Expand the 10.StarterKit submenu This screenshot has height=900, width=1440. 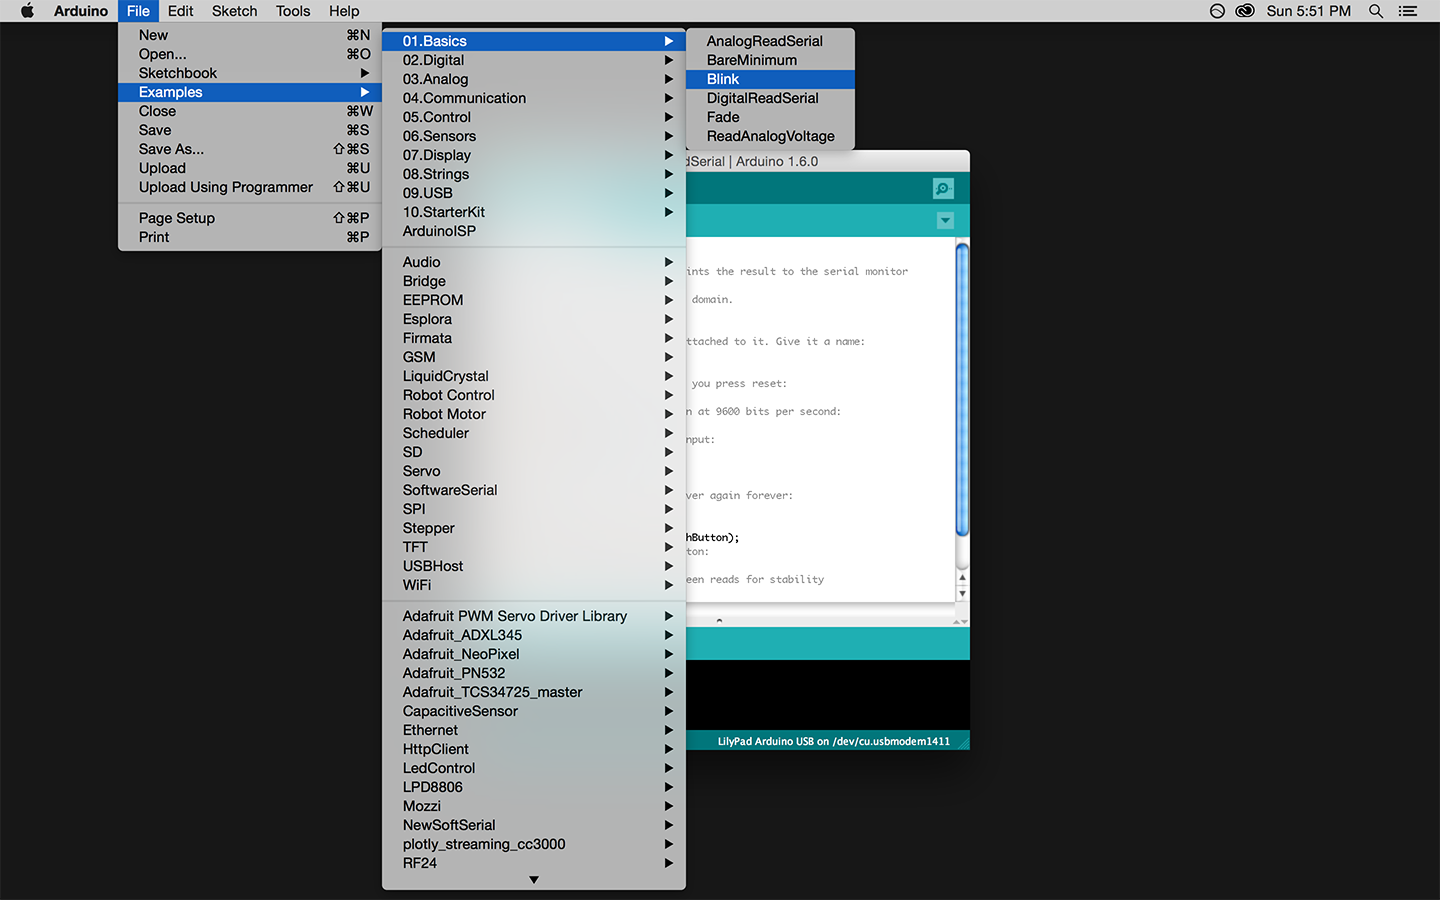tap(534, 212)
